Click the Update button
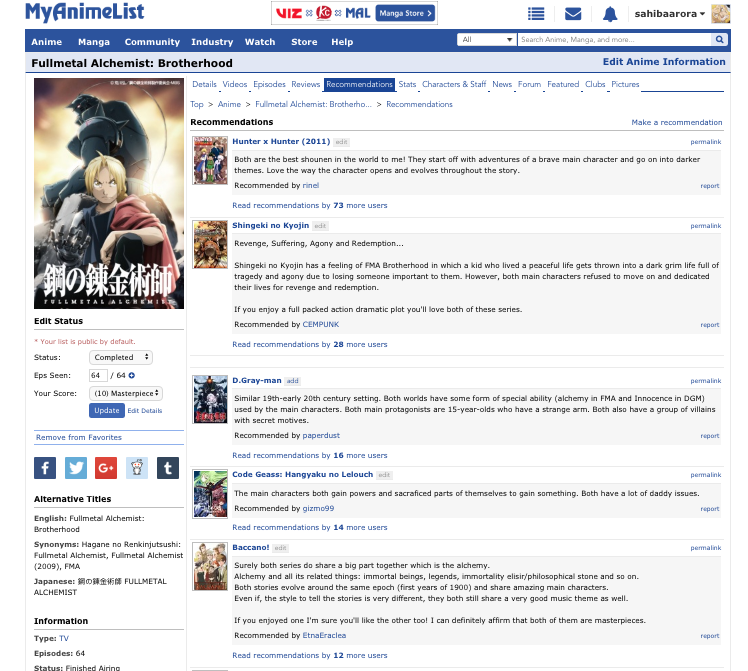This screenshot has height=671, width=748. [x=106, y=411]
